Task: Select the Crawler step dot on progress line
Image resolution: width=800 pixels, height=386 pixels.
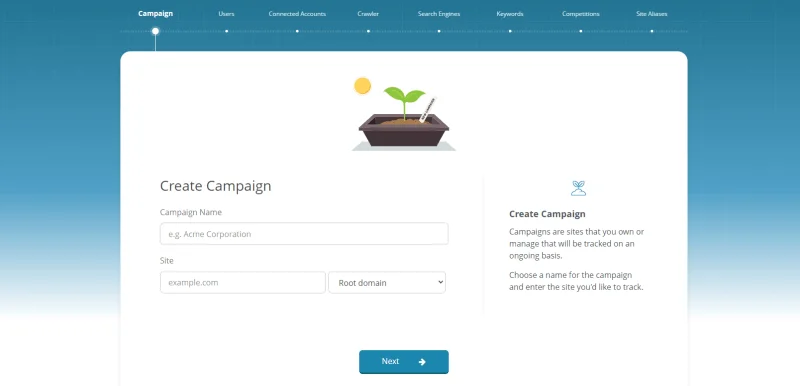Action: 368,31
